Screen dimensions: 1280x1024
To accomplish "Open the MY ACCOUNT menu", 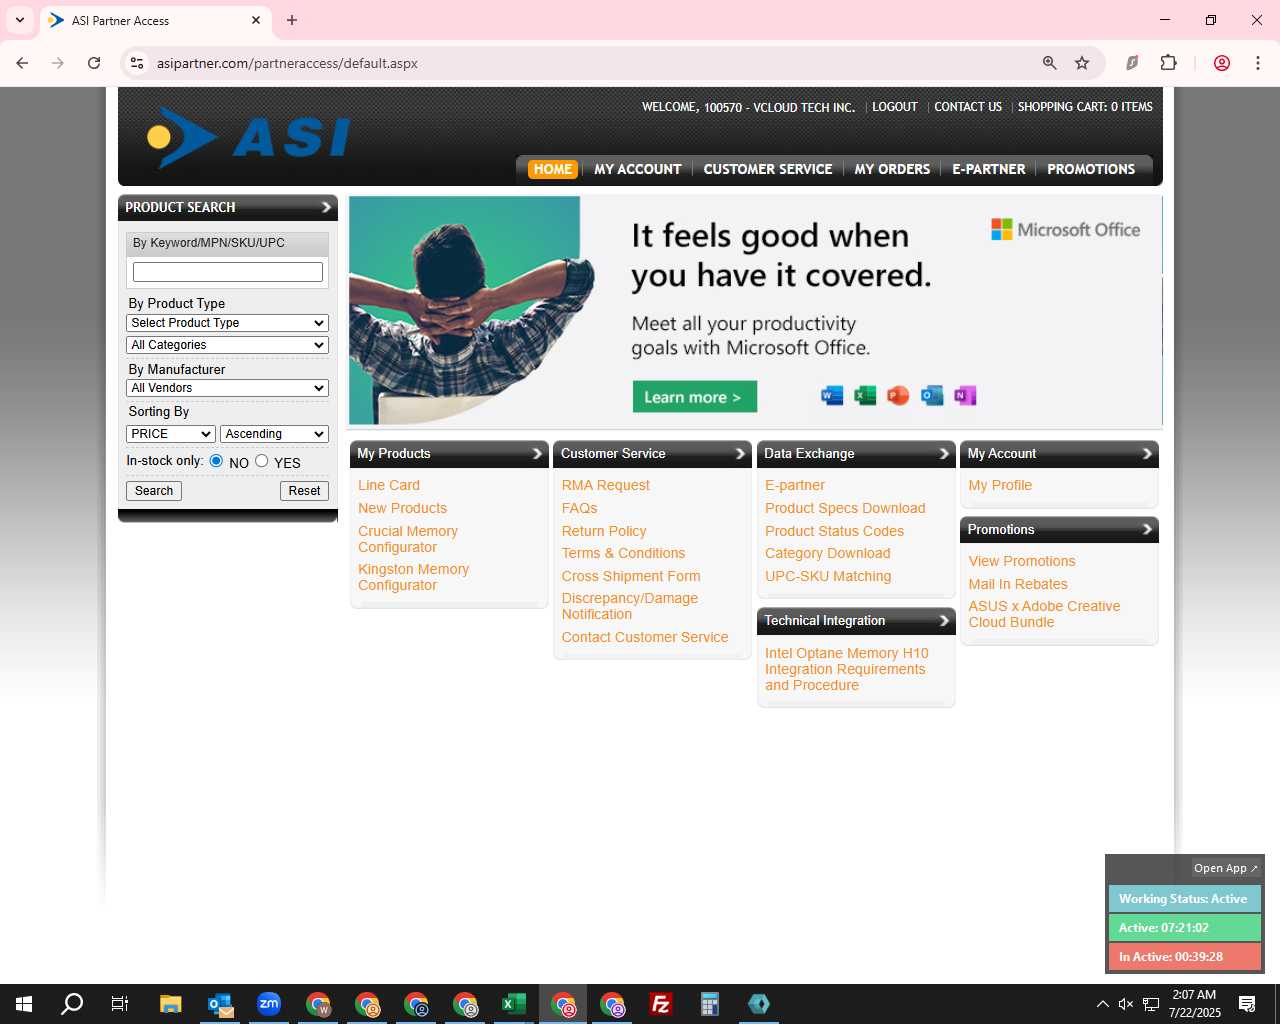I will (x=638, y=169).
